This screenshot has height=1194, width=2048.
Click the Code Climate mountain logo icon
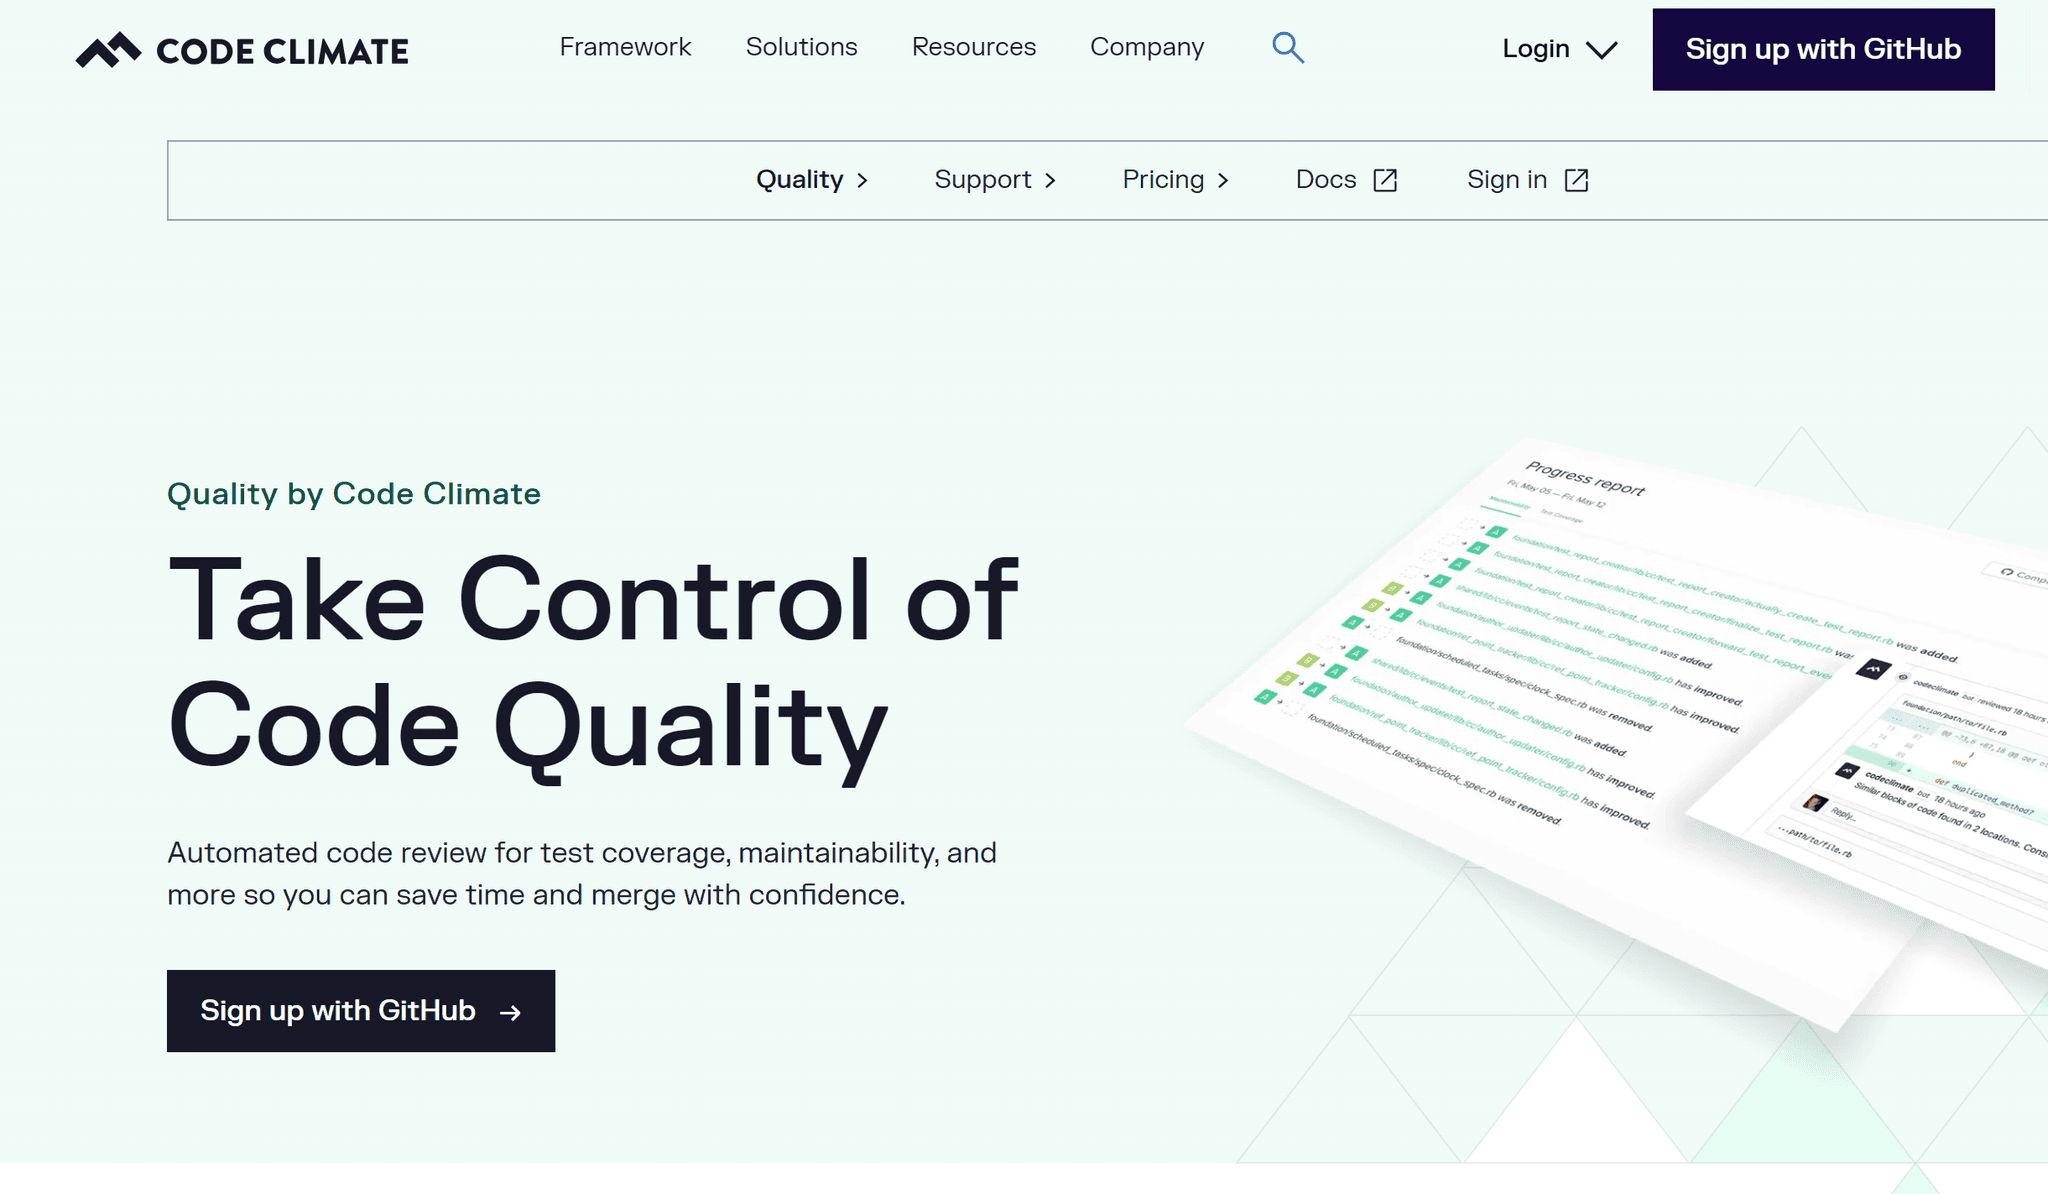108,50
